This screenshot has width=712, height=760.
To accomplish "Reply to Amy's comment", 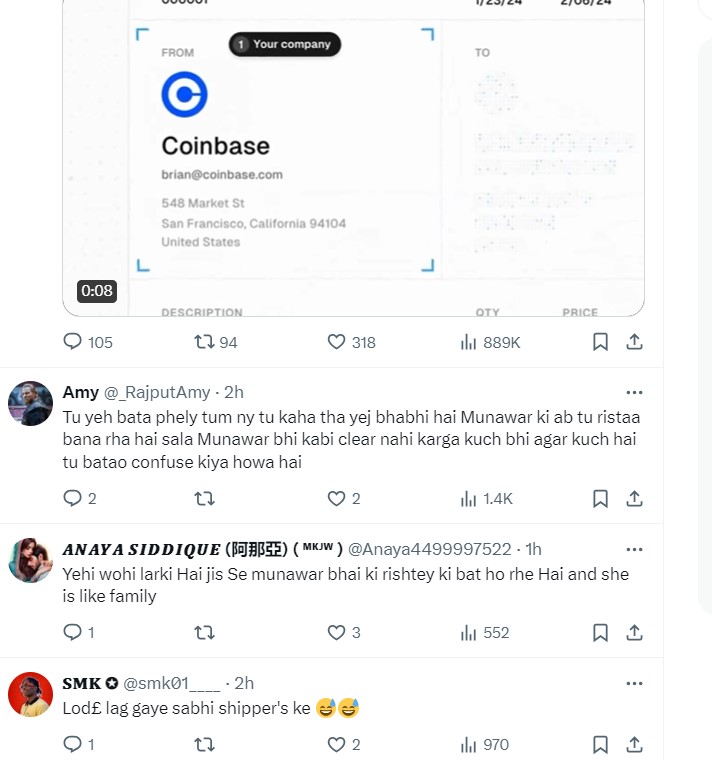I will coord(73,498).
